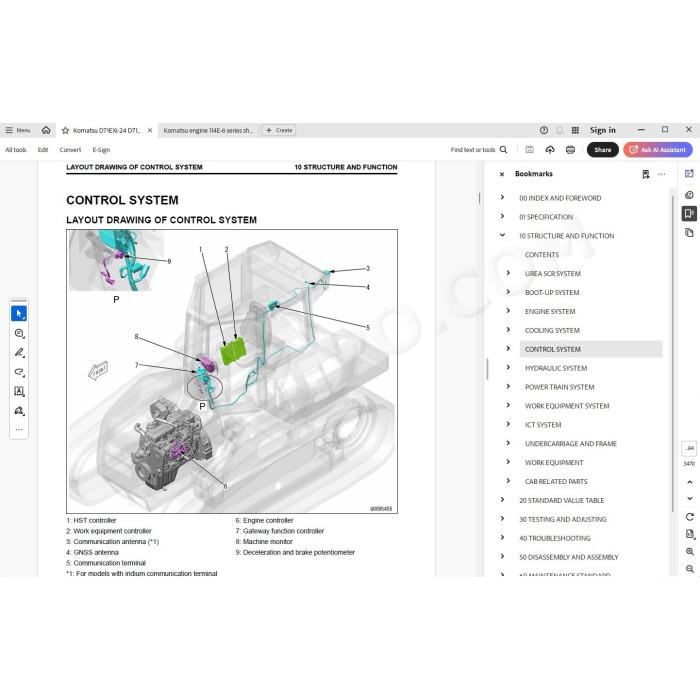Choose the highlighter pen tool
700x700 pixels.
(x=19, y=353)
